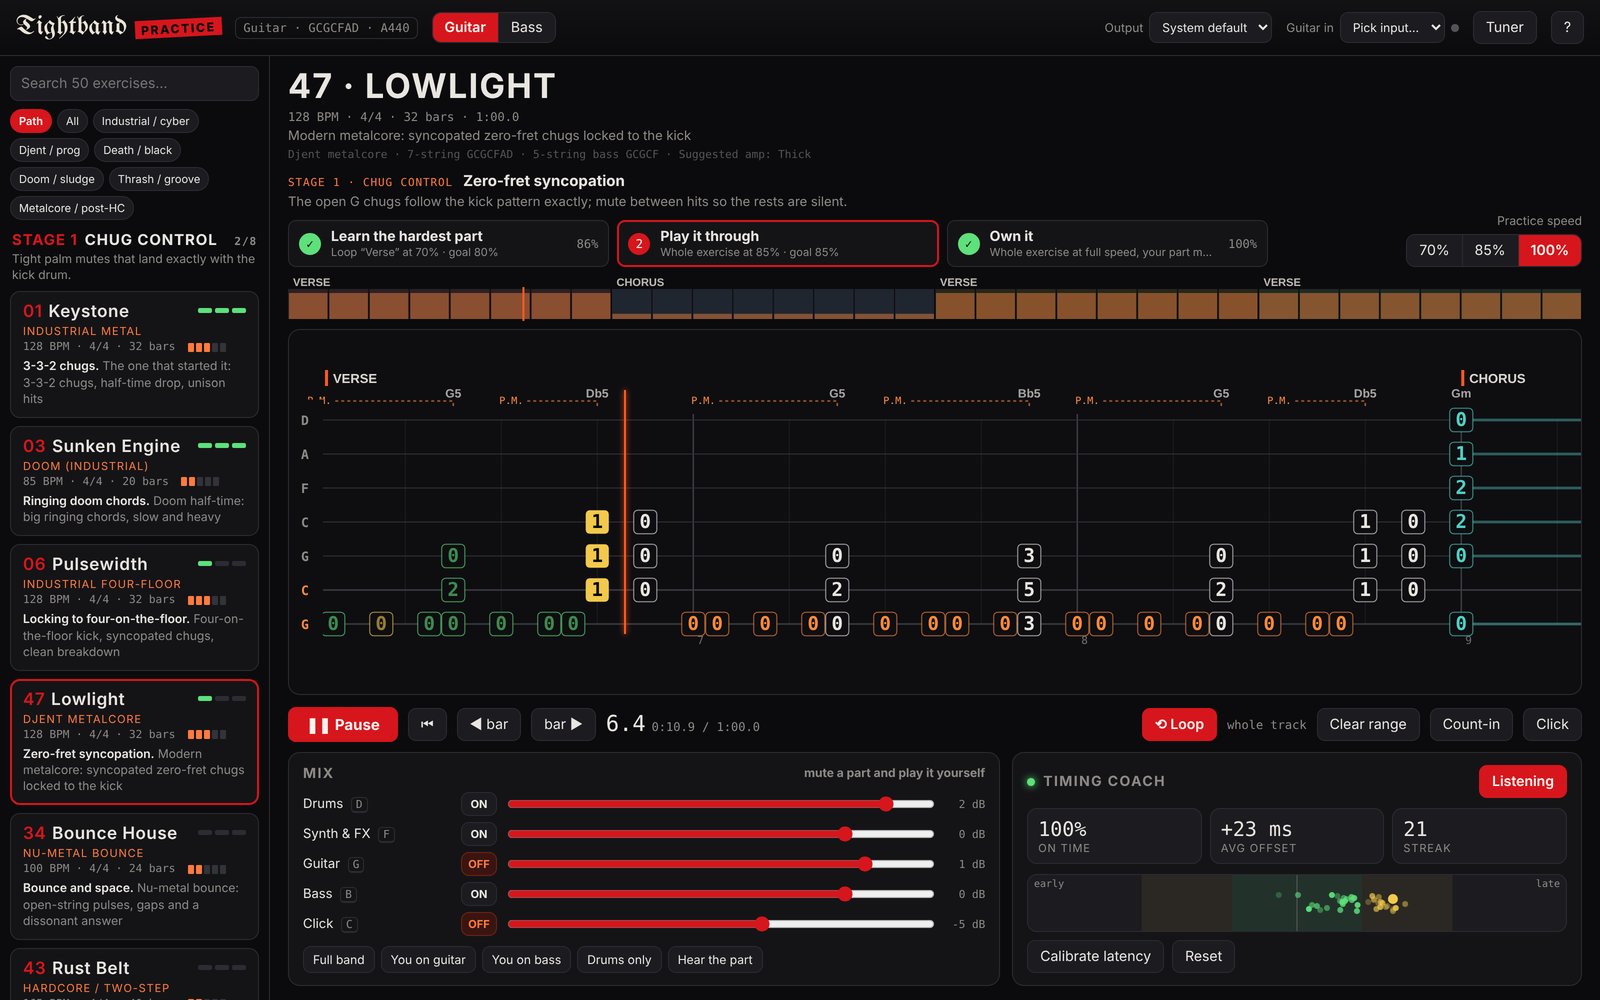Apply the Drums only mix preset
Image resolution: width=1600 pixels, height=1000 pixels.
point(619,959)
